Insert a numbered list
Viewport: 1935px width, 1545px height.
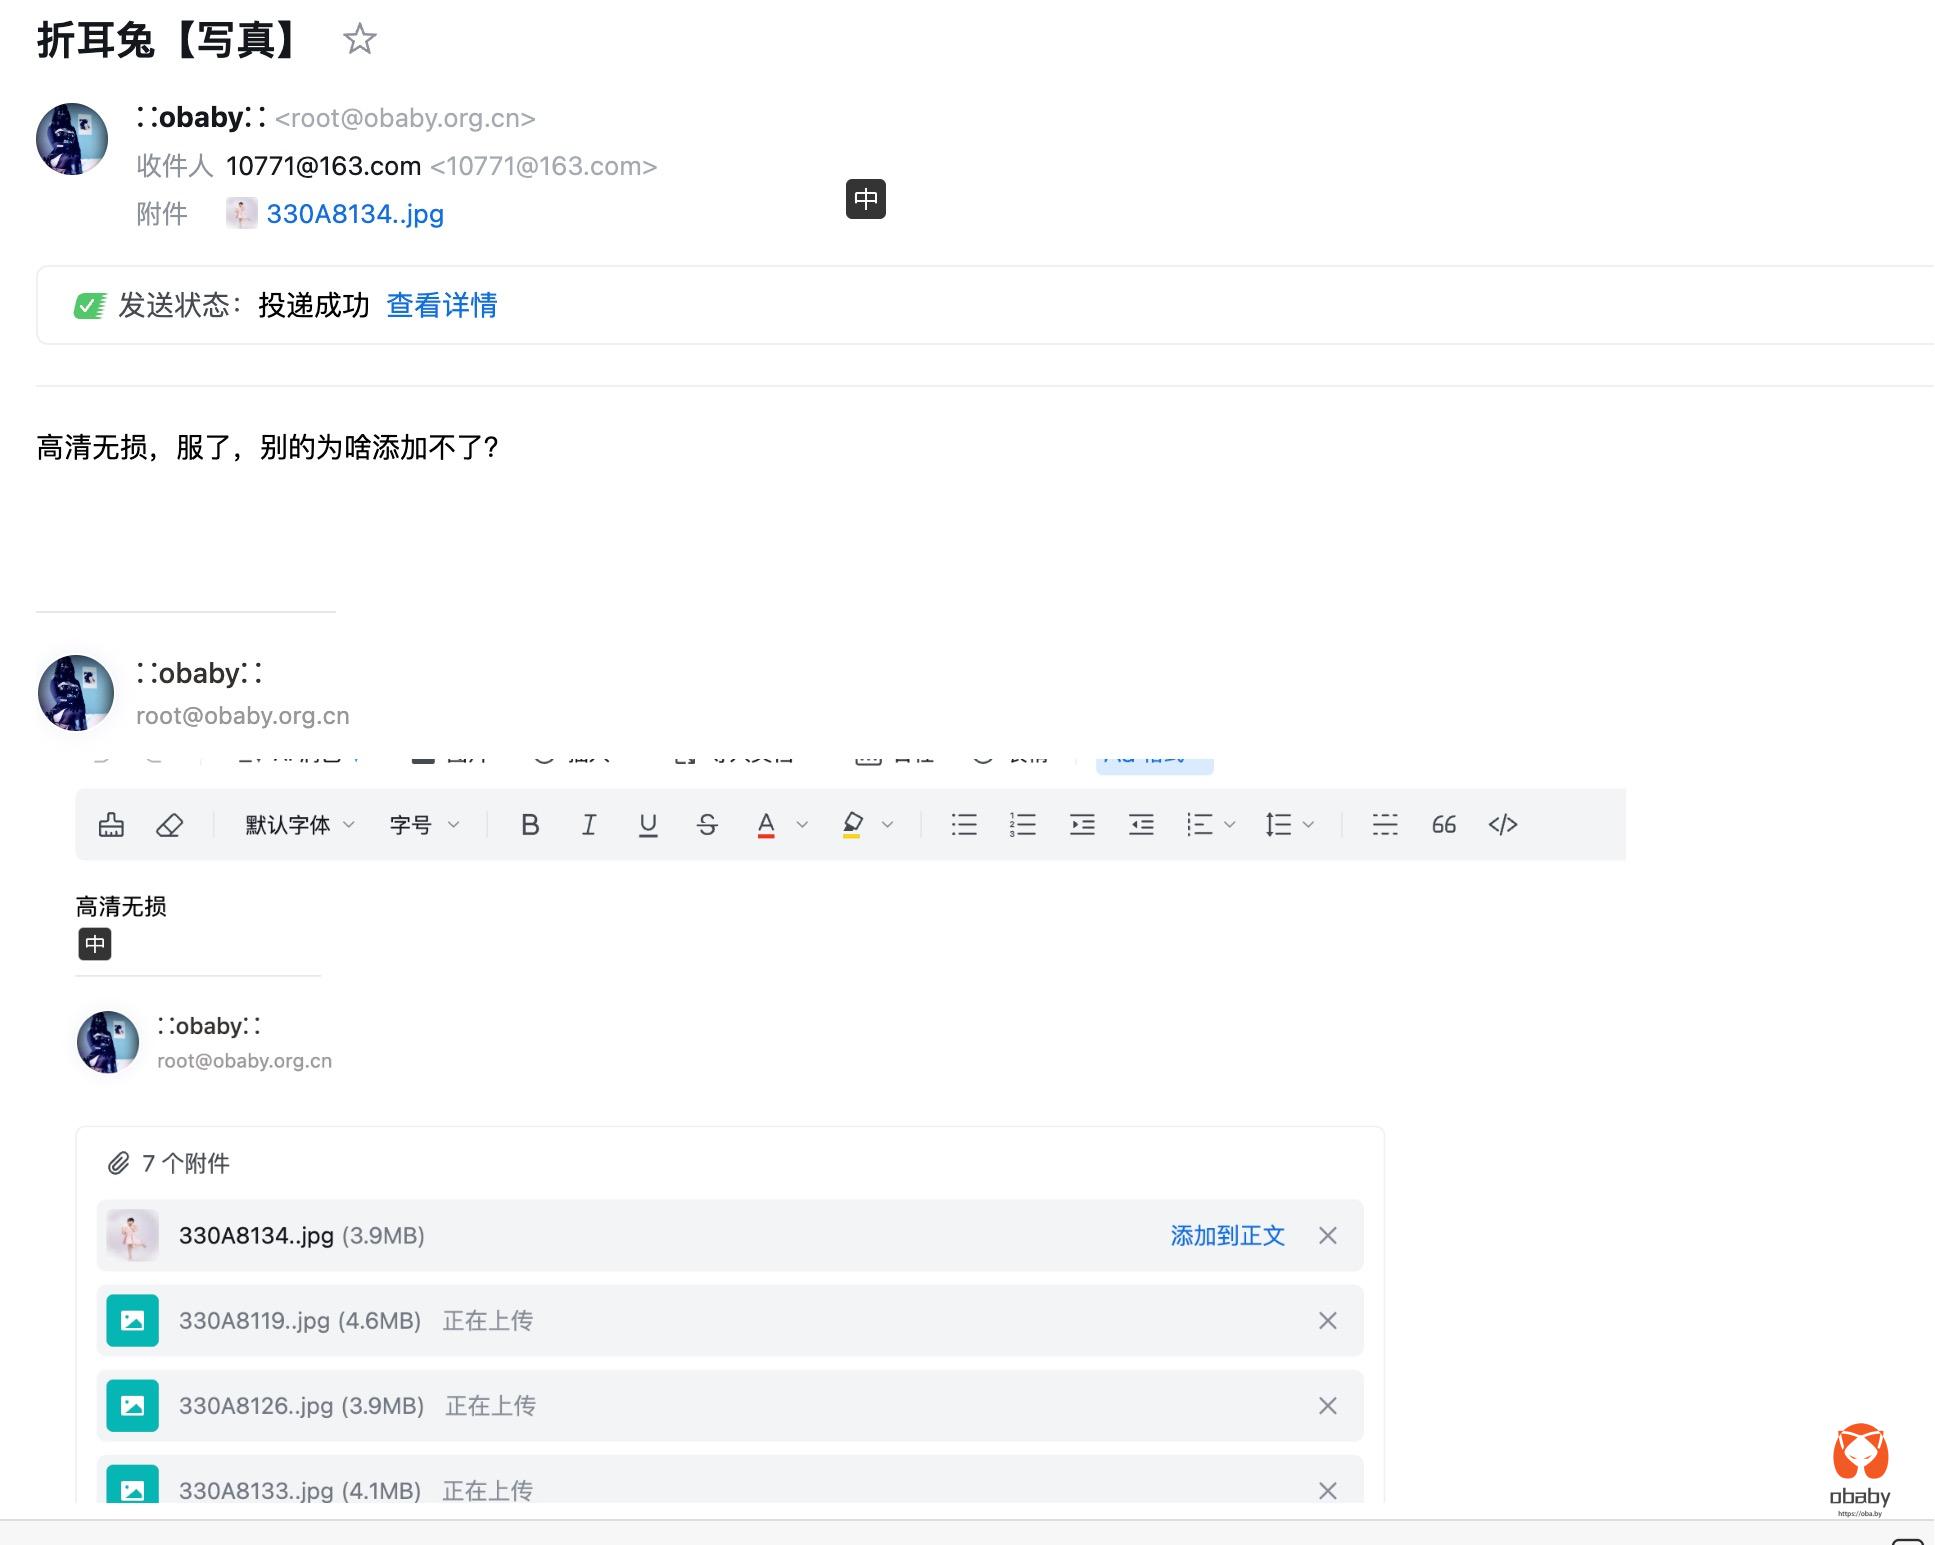(x=1023, y=825)
